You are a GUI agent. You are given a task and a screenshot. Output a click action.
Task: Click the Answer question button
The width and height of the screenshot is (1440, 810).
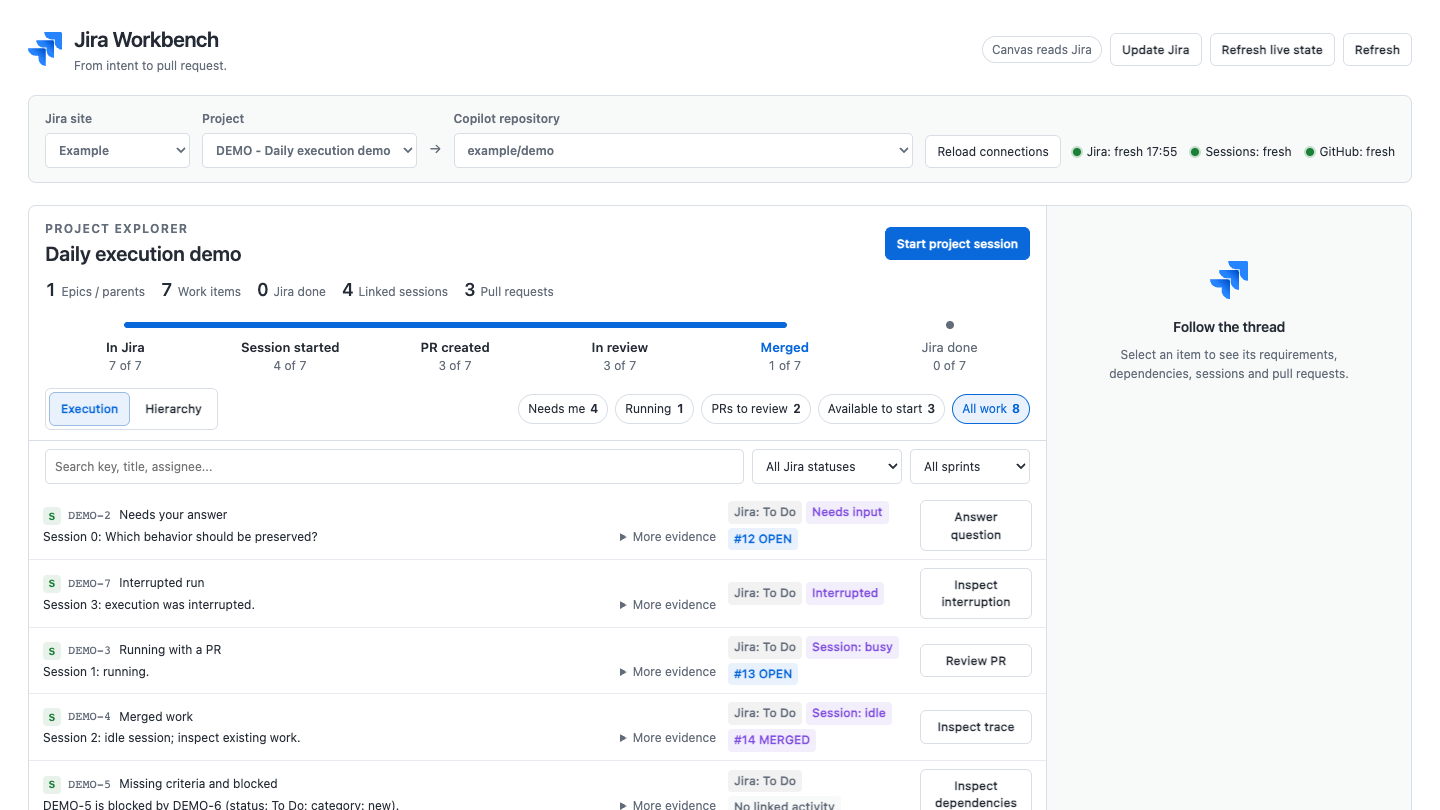point(976,526)
